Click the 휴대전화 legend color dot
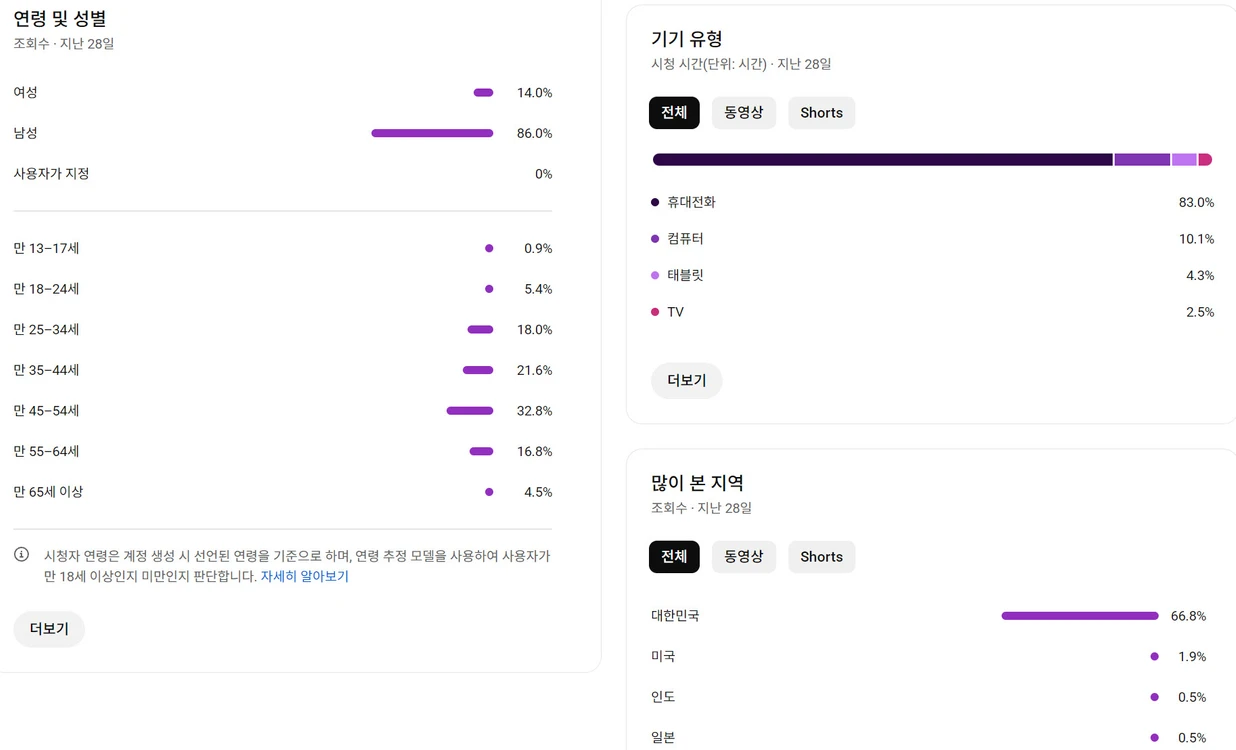1236x750 pixels. [x=655, y=202]
